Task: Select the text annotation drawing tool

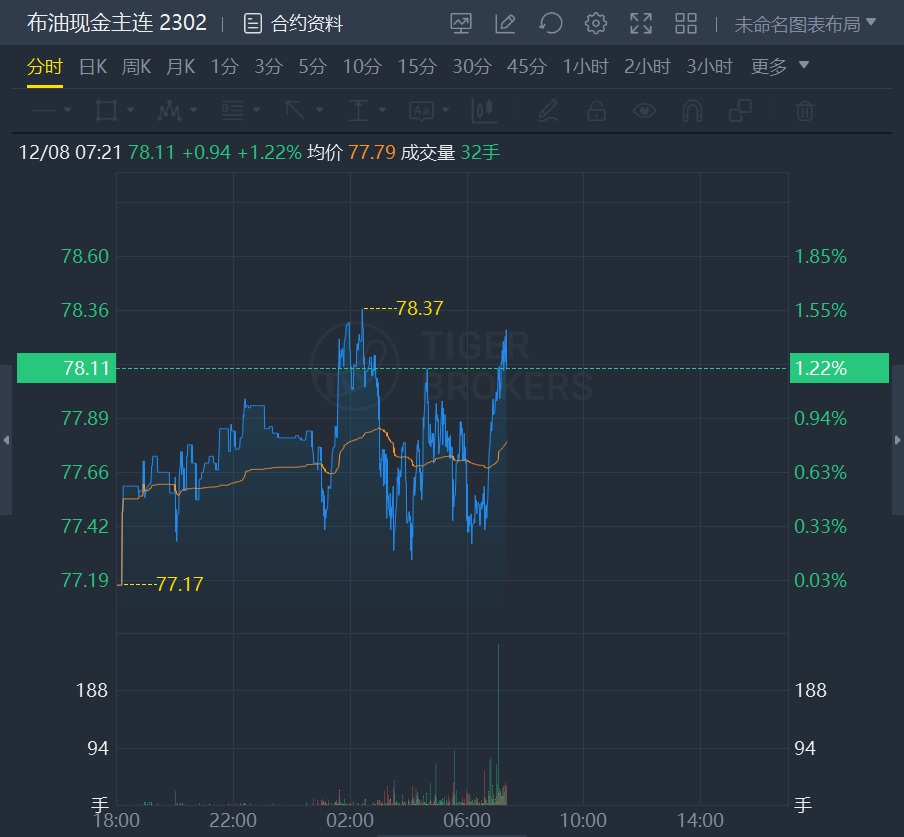Action: click(421, 110)
